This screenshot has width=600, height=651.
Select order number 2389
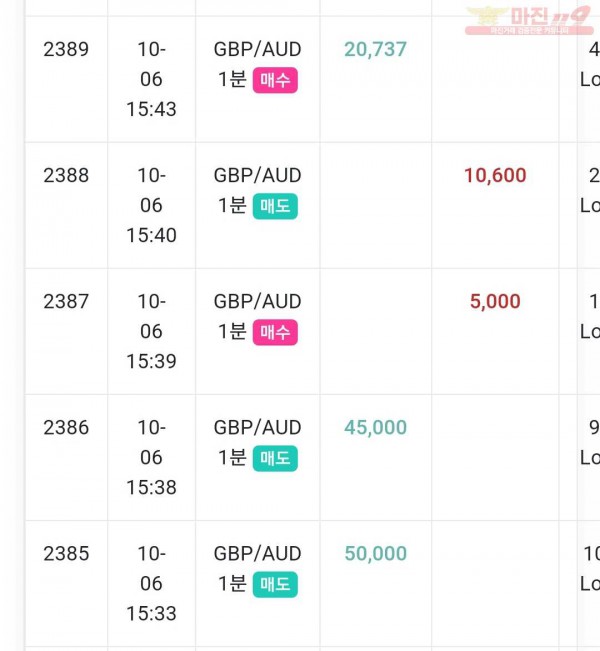(66, 49)
